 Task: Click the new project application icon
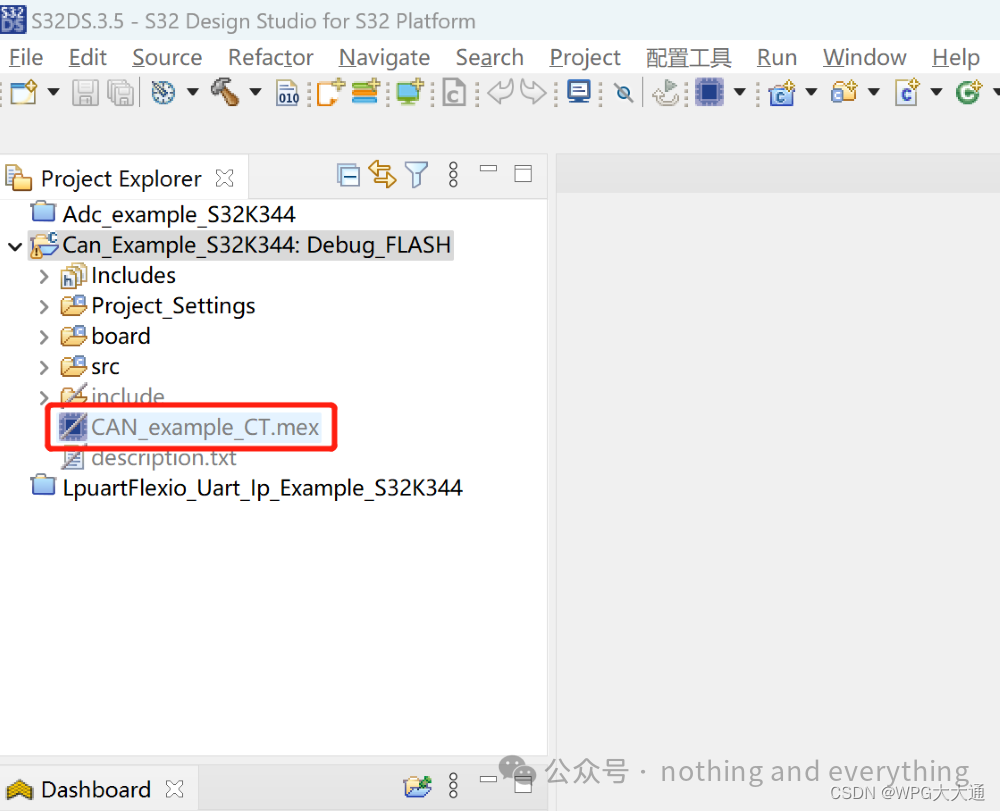coord(331,92)
